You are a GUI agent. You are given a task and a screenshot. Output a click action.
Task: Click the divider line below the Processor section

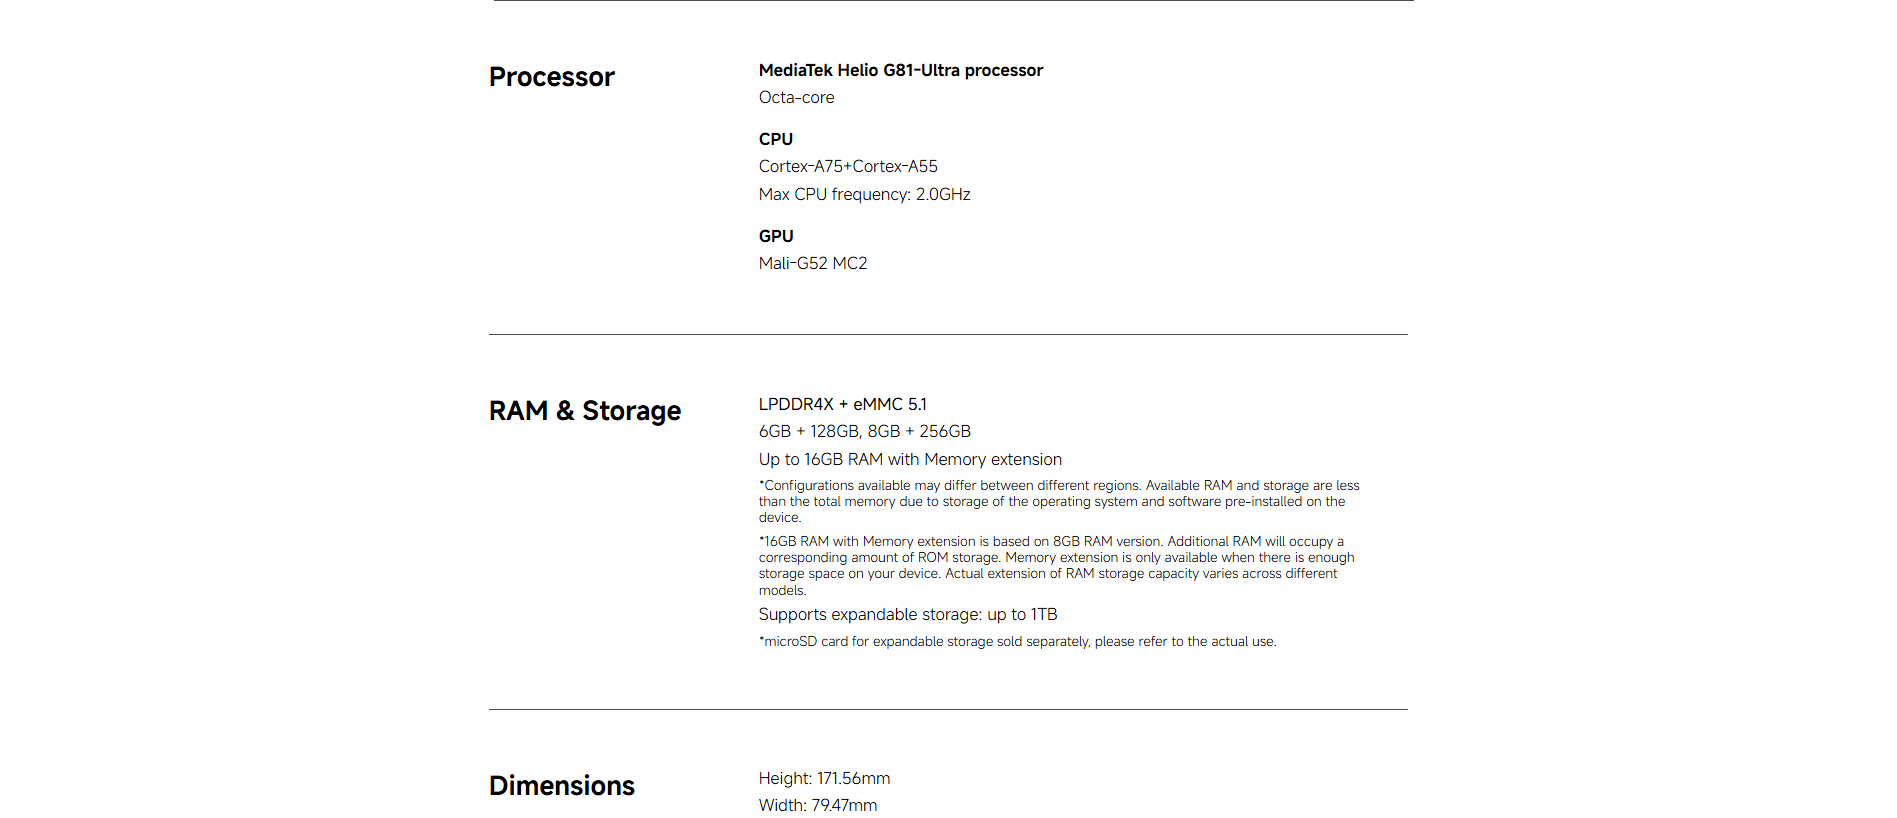tap(948, 335)
